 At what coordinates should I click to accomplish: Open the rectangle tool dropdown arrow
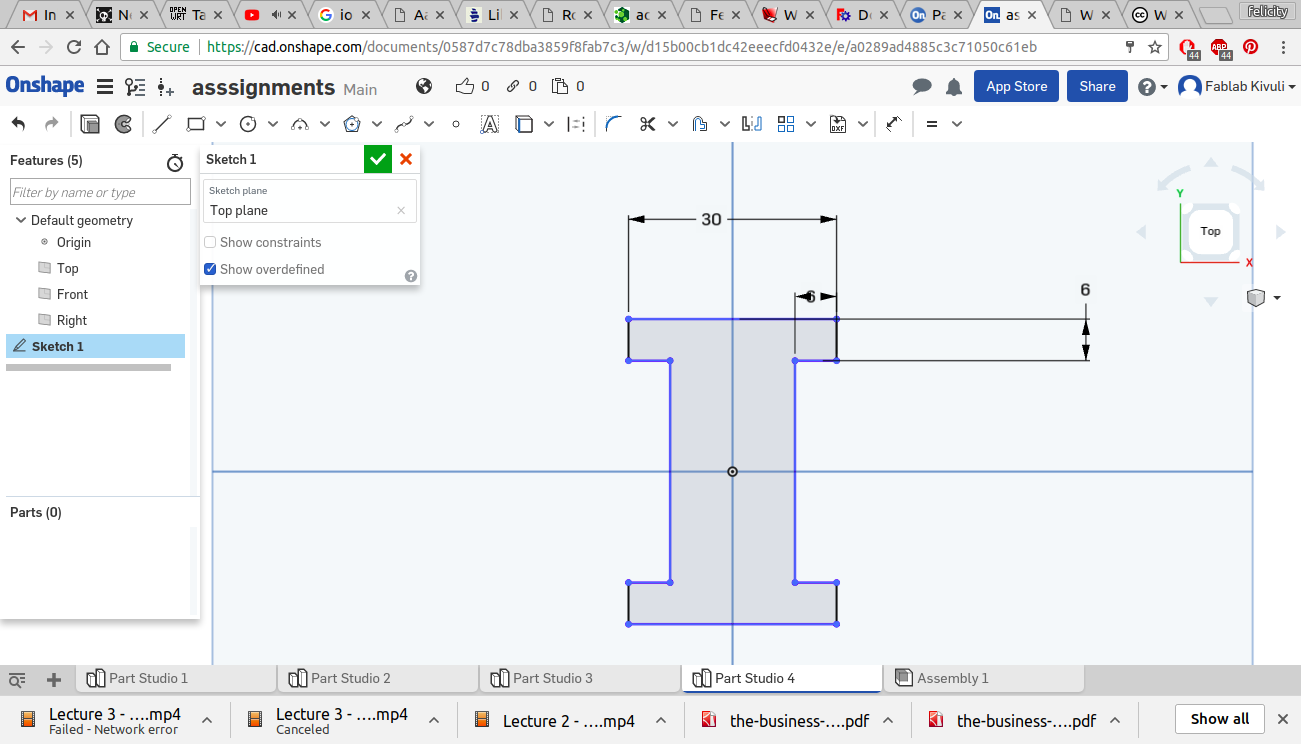221,124
